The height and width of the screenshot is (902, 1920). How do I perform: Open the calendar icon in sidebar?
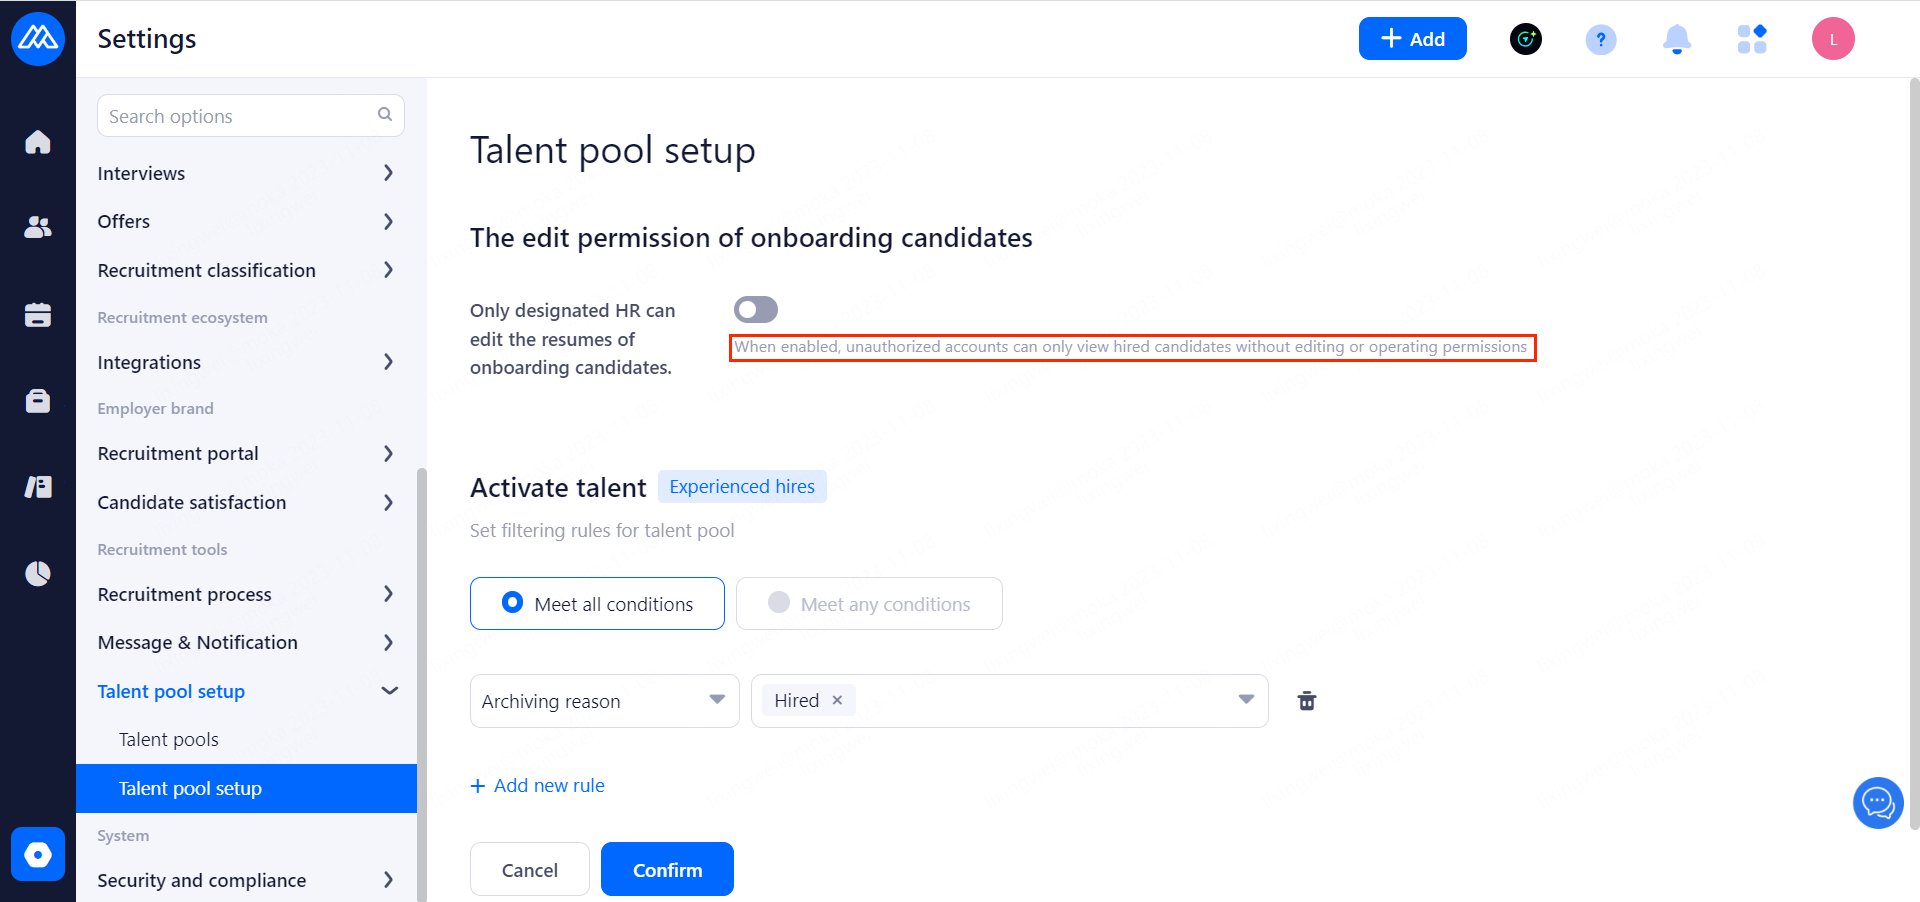click(38, 315)
